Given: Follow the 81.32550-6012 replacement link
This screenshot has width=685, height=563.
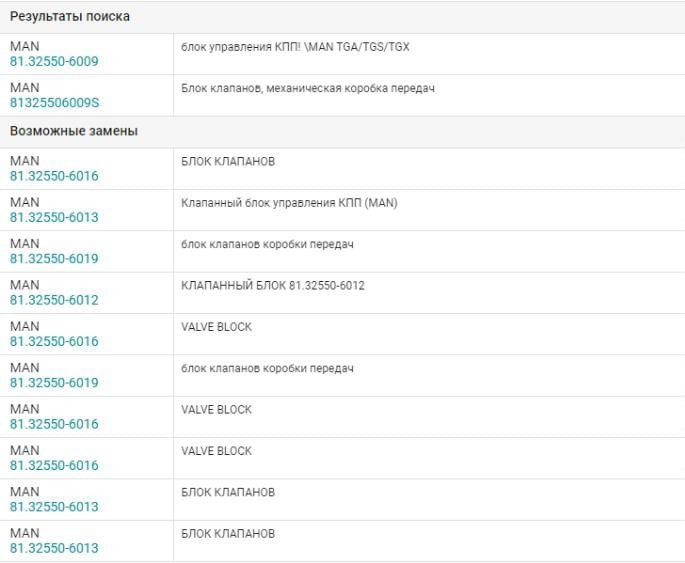Looking at the screenshot, I should (54, 300).
